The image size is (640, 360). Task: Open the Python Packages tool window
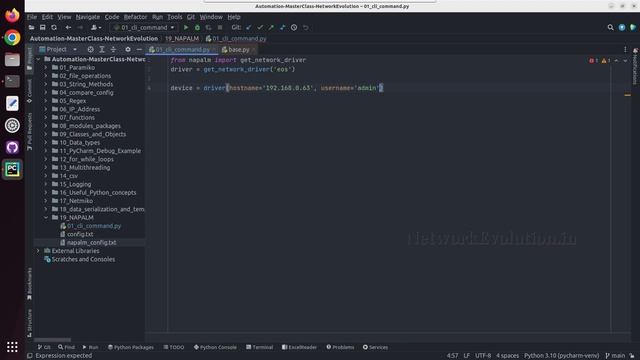(131, 347)
